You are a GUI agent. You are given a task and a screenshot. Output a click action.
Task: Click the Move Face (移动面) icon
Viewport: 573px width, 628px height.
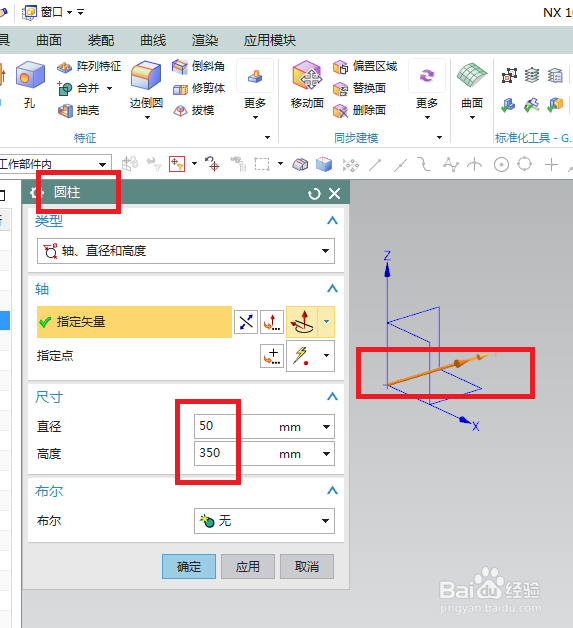pyautogui.click(x=307, y=75)
